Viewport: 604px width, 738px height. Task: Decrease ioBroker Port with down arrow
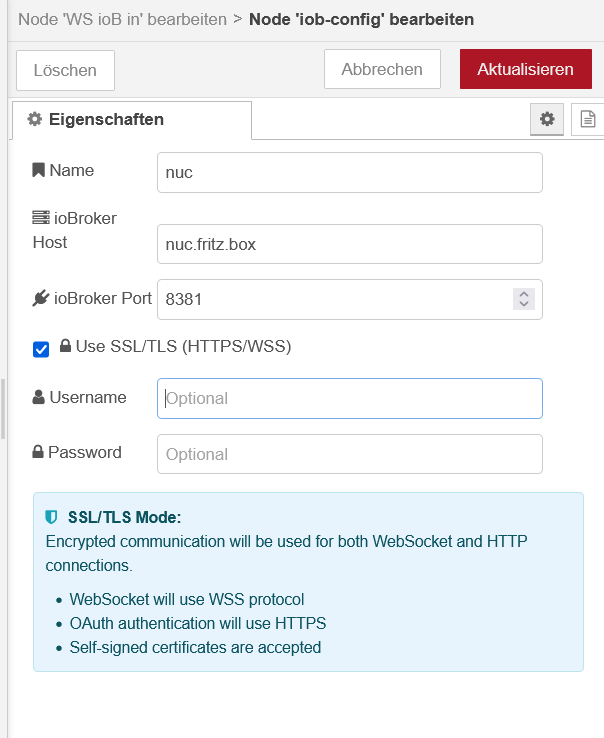pos(523,304)
